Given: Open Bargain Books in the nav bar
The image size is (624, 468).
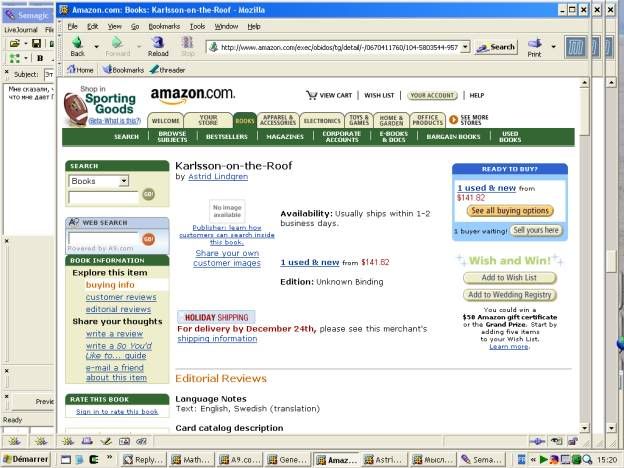Looking at the screenshot, I should [453, 137].
